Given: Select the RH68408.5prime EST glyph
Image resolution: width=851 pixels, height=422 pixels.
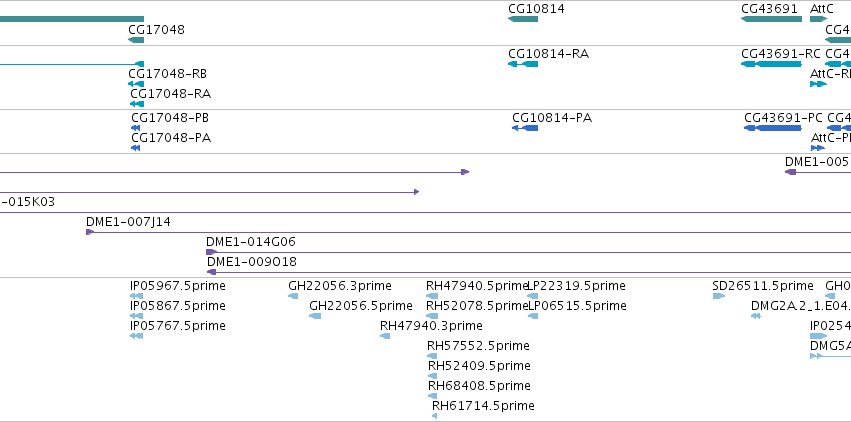Looking at the screenshot, I should click(x=433, y=396).
